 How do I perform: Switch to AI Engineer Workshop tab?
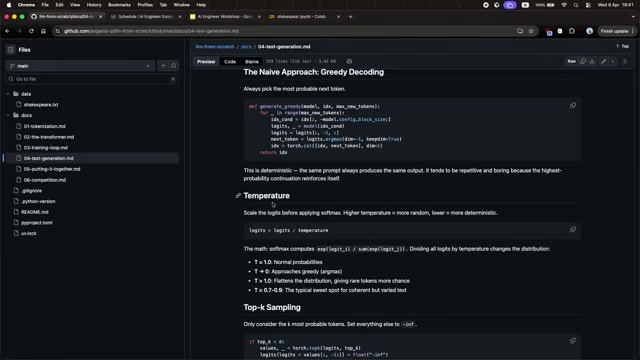pyautogui.click(x=224, y=17)
